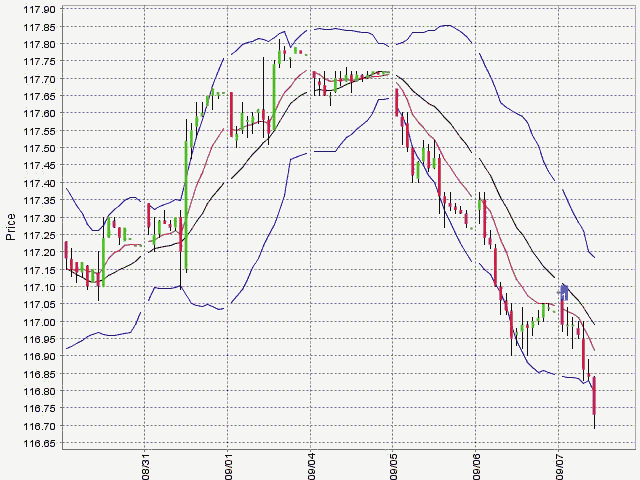Click the 09/06 date label
Screen dimensions: 640x480
click(x=476, y=467)
